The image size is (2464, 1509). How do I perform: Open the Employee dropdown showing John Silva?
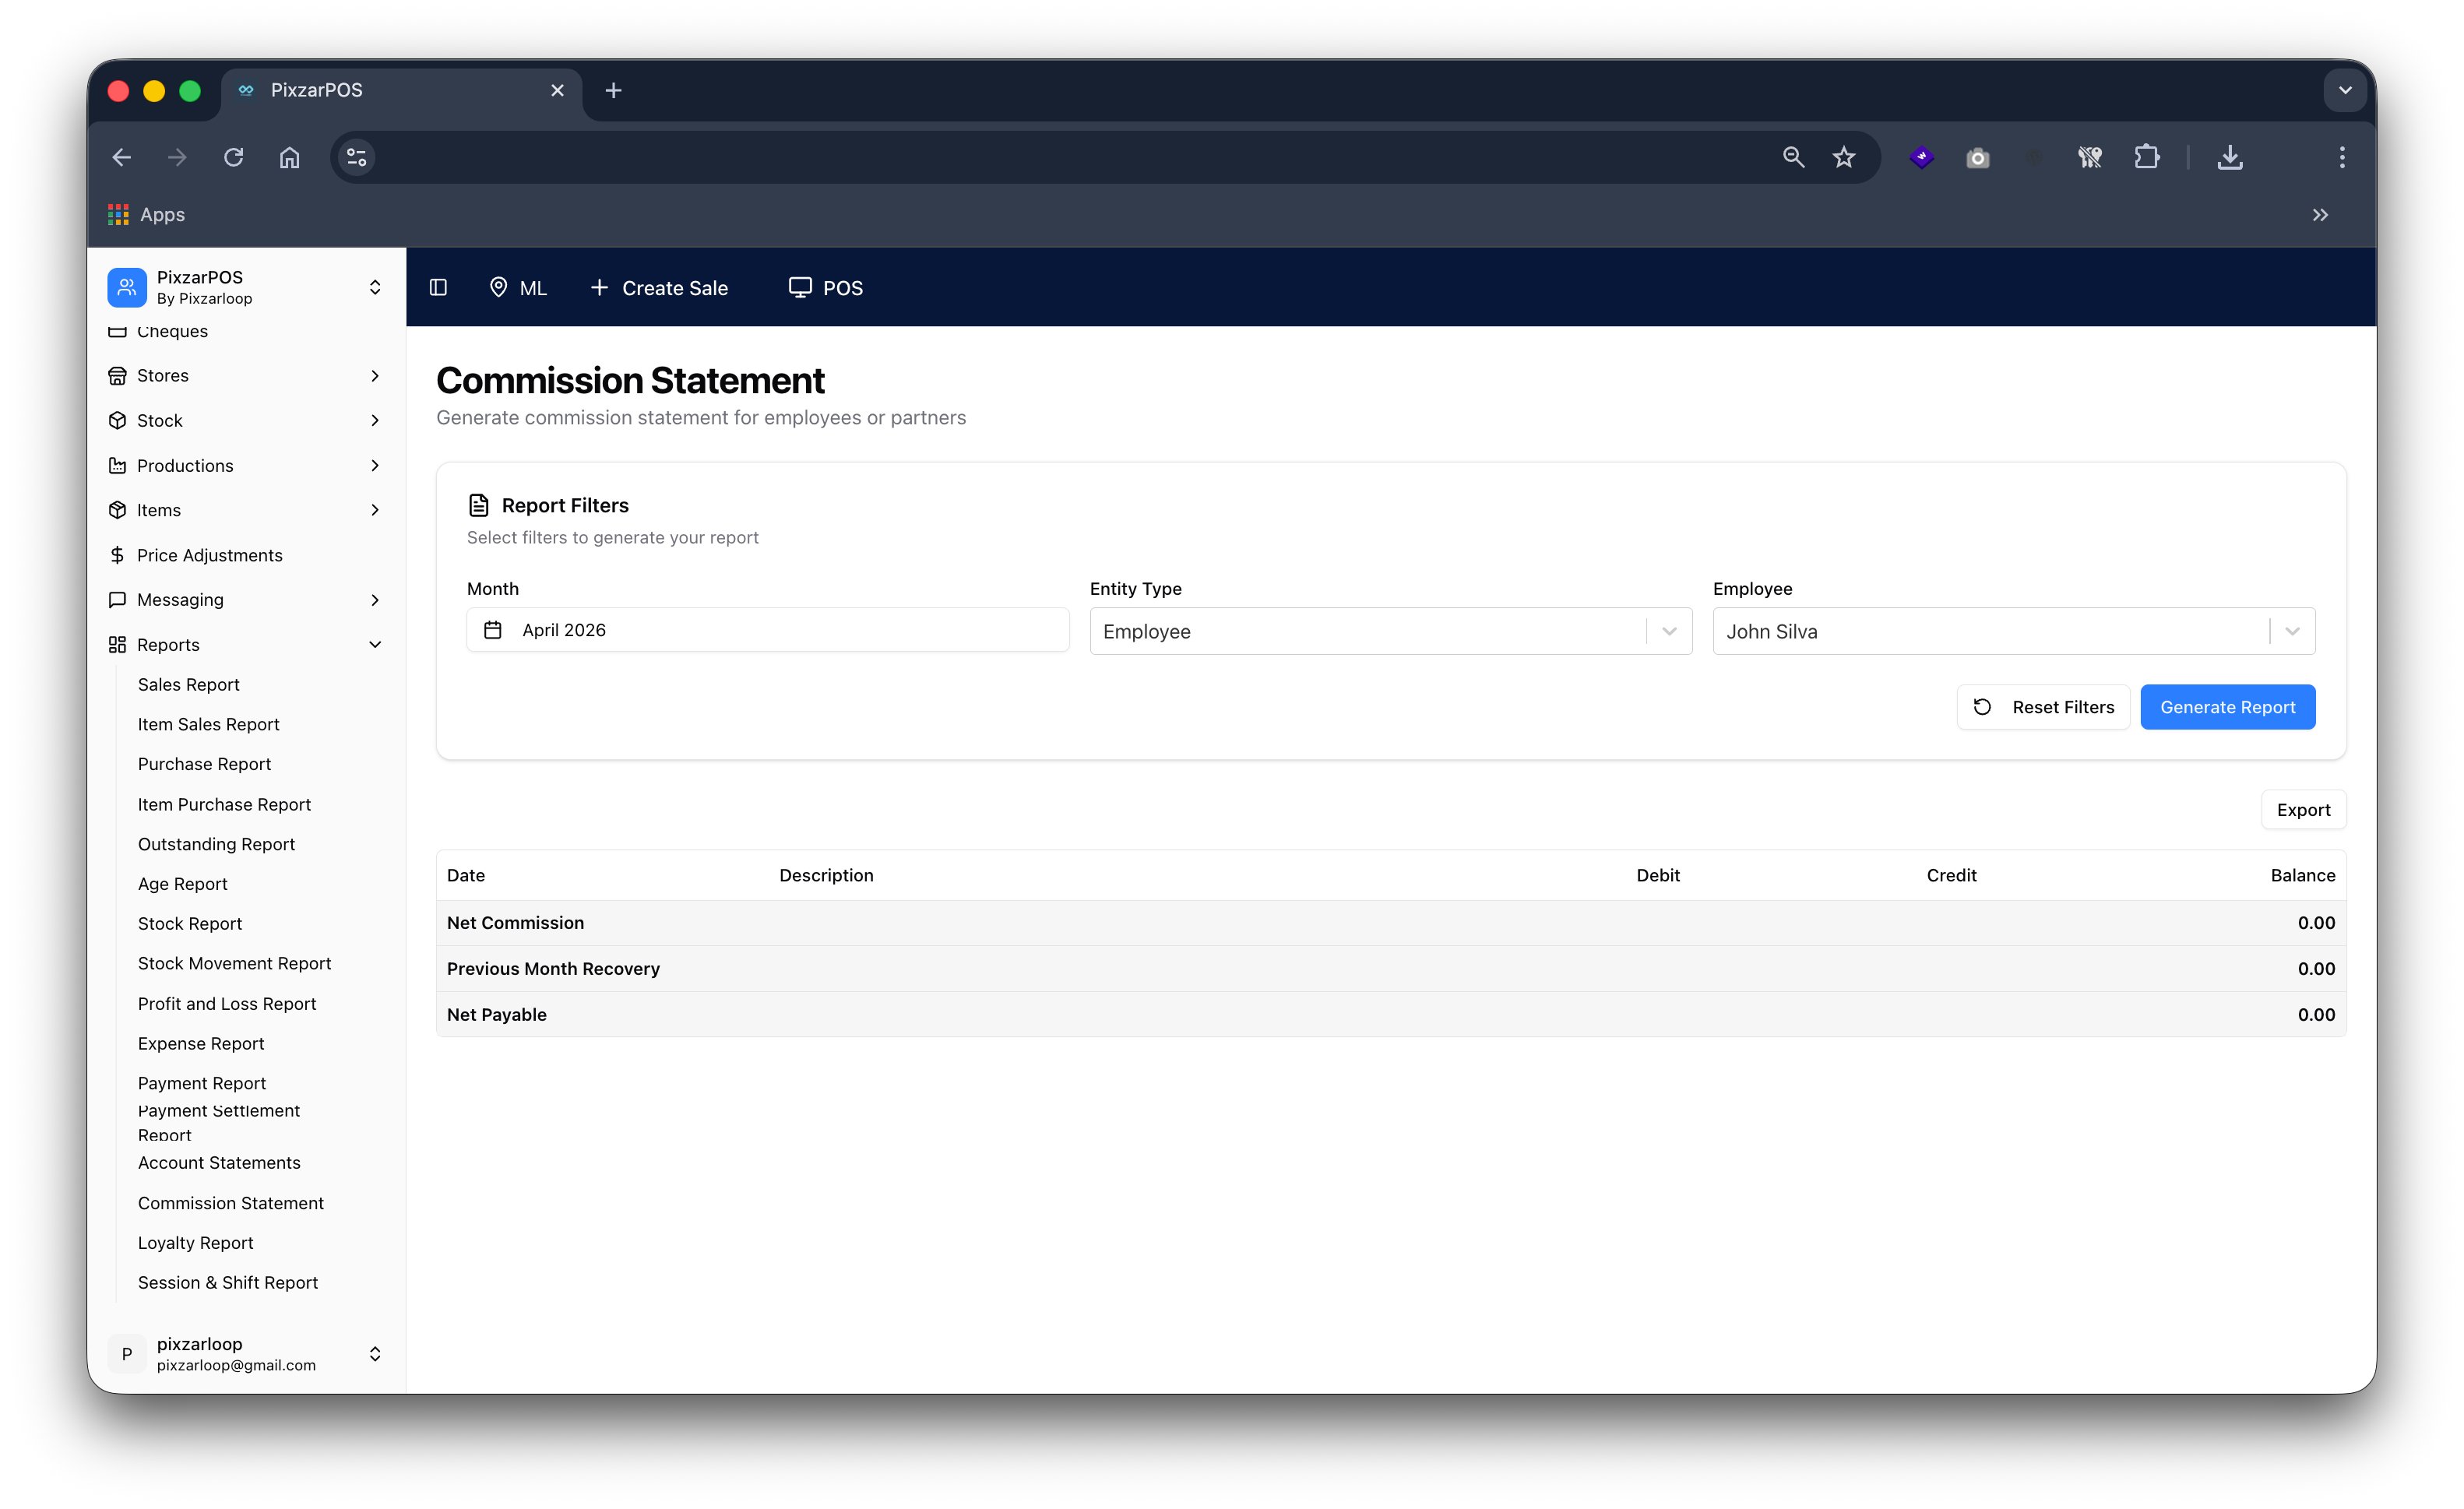pos(2293,631)
